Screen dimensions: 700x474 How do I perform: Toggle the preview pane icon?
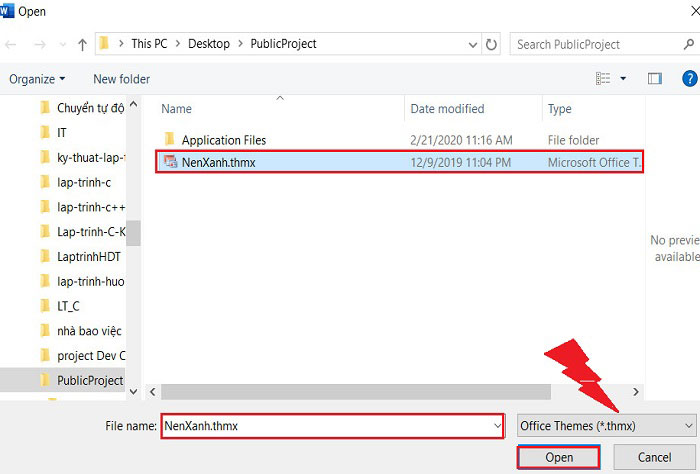[655, 78]
